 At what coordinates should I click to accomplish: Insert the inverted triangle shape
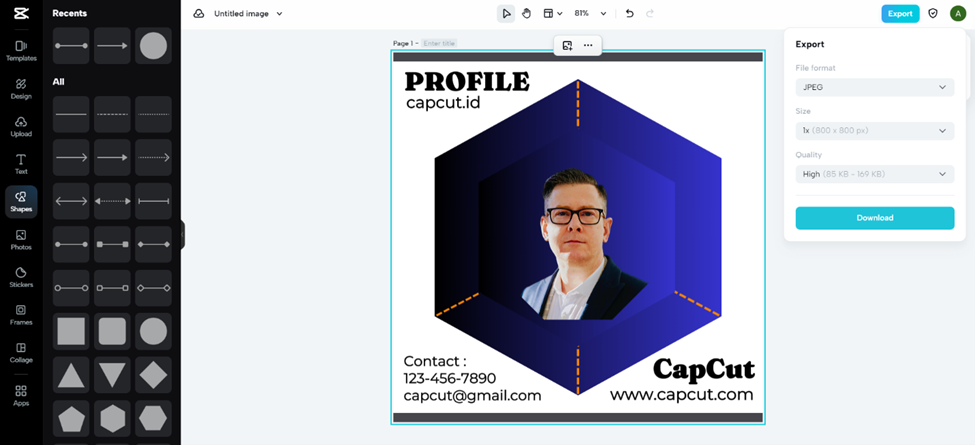tap(112, 375)
